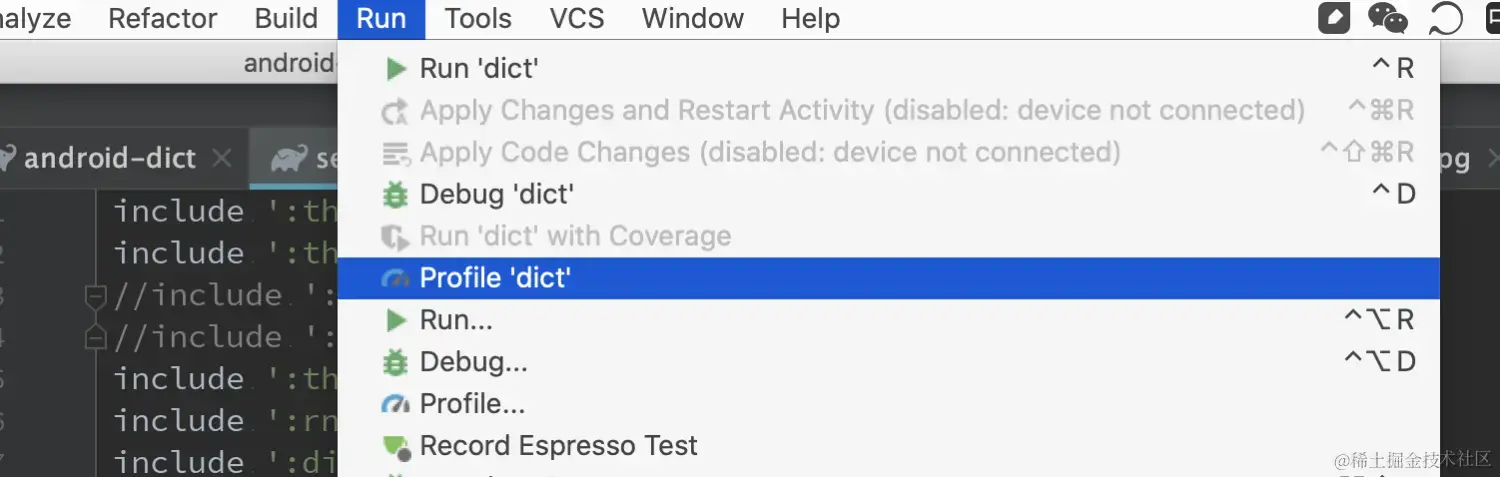This screenshot has width=1500, height=477.
Task: Close the android-dict editor tab
Action: (222, 158)
